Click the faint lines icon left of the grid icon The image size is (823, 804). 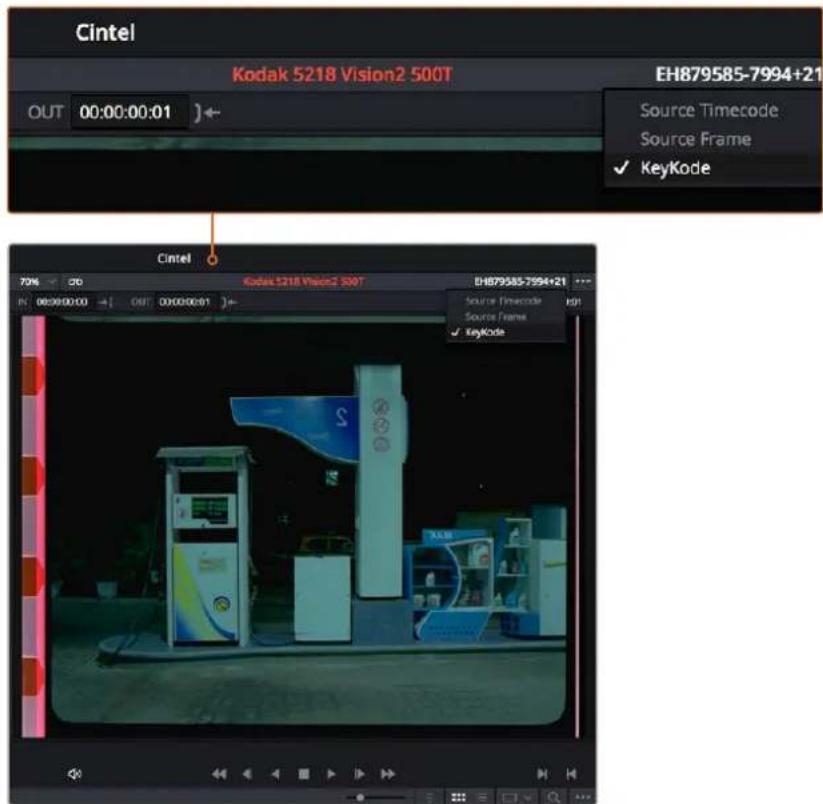pyautogui.click(x=429, y=798)
